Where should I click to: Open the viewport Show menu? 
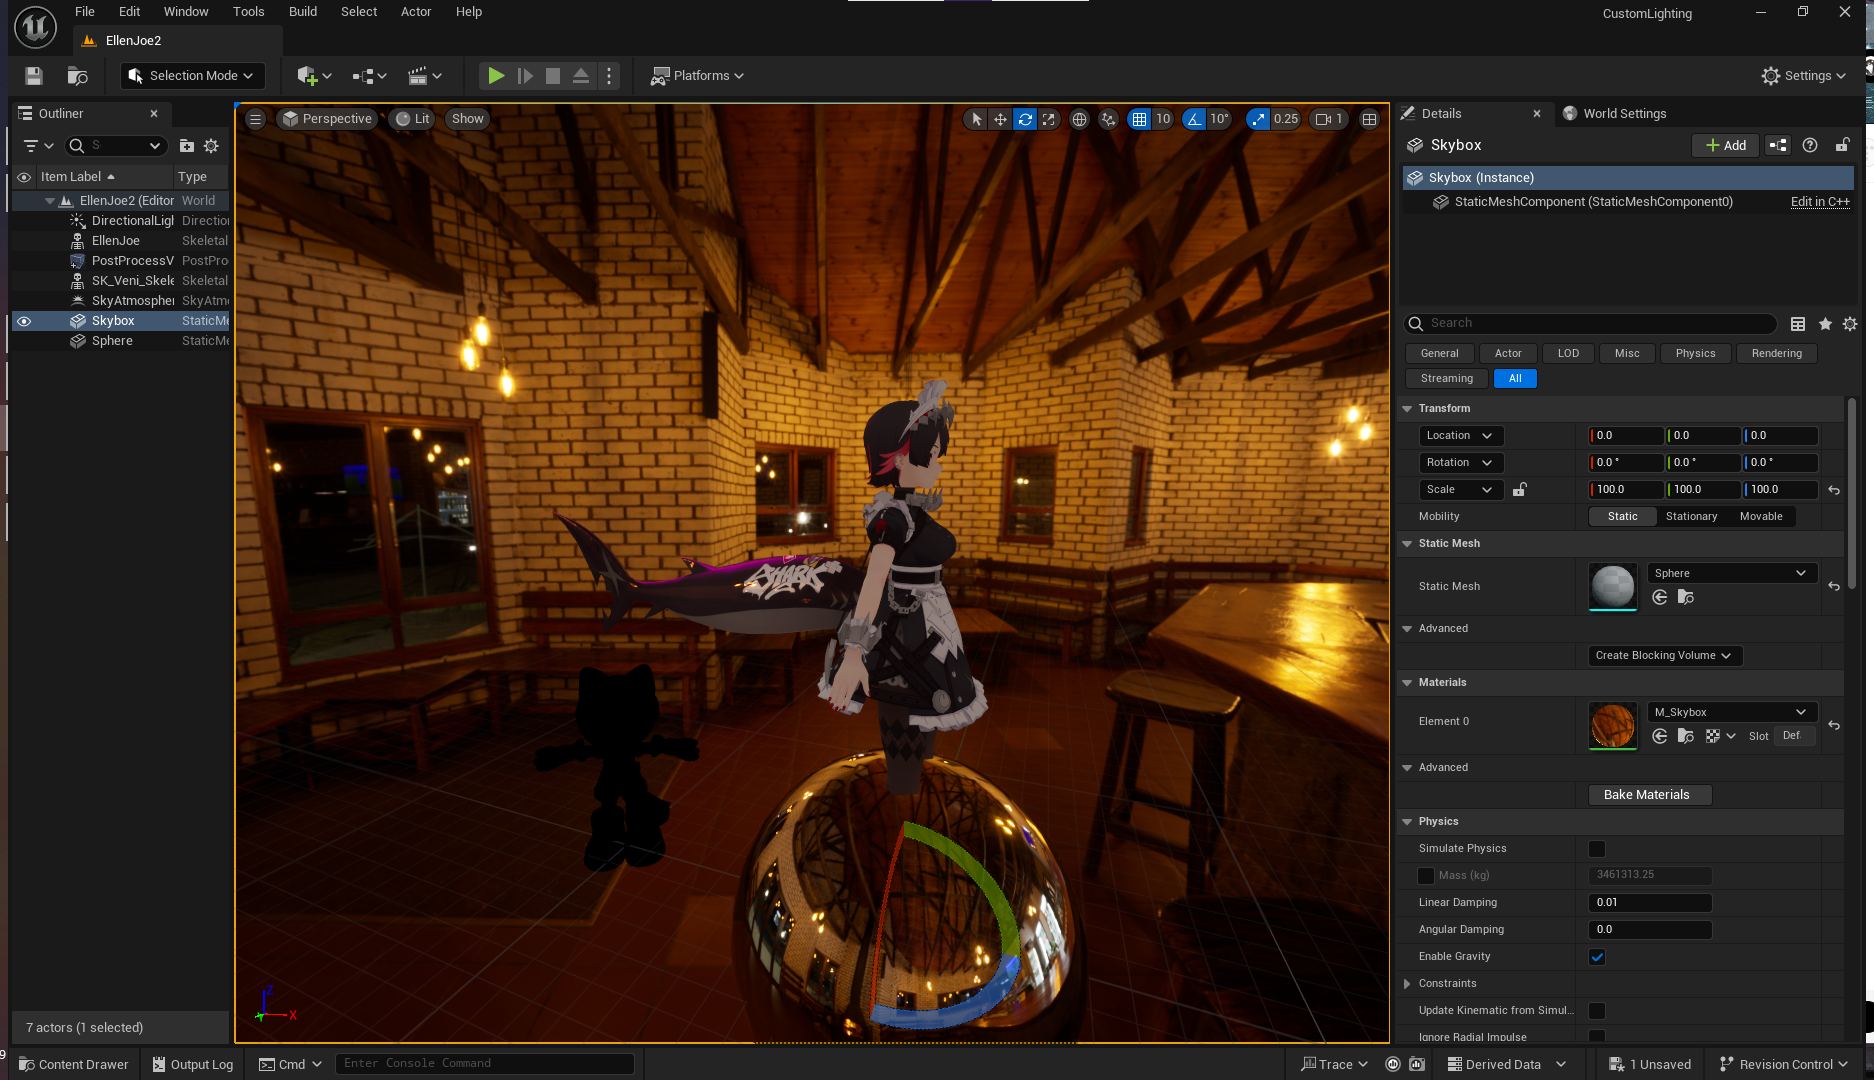click(x=467, y=119)
